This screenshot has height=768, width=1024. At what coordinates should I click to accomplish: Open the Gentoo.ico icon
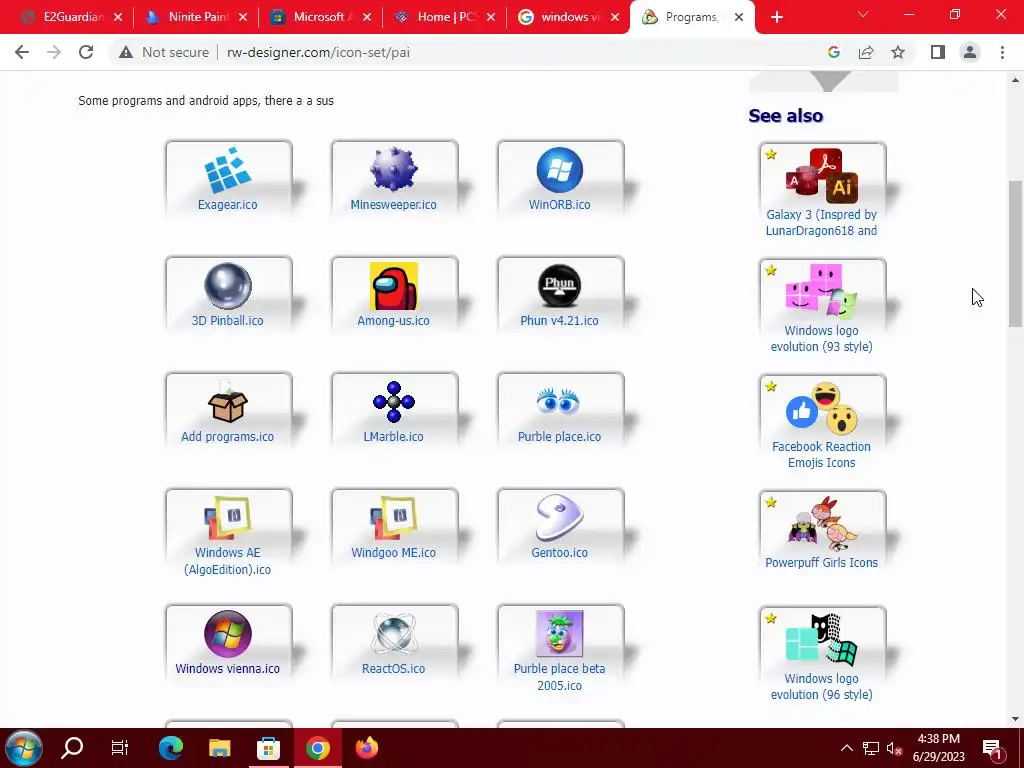pos(560,518)
